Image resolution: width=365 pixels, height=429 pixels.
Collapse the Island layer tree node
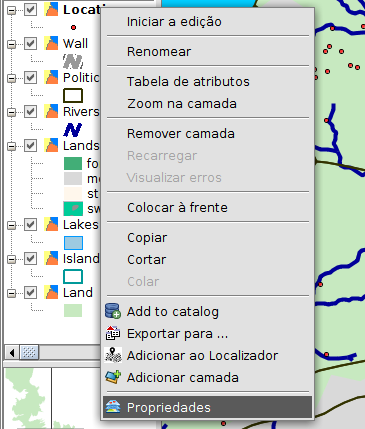12,259
